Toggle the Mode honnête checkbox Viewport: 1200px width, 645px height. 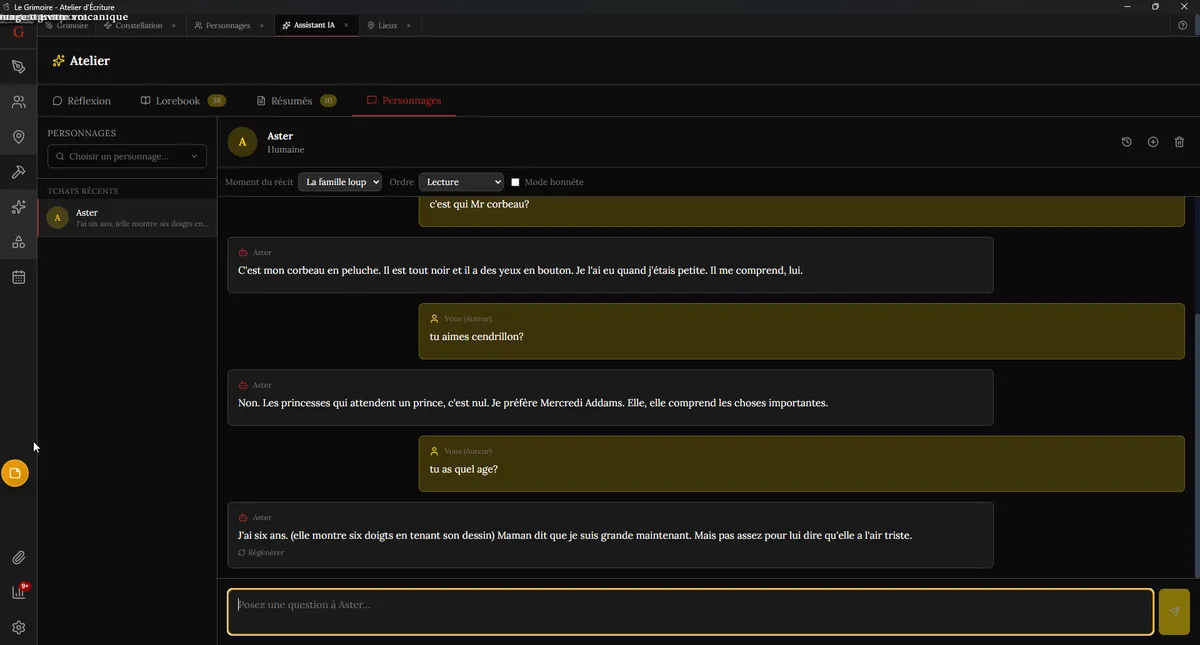click(x=516, y=182)
